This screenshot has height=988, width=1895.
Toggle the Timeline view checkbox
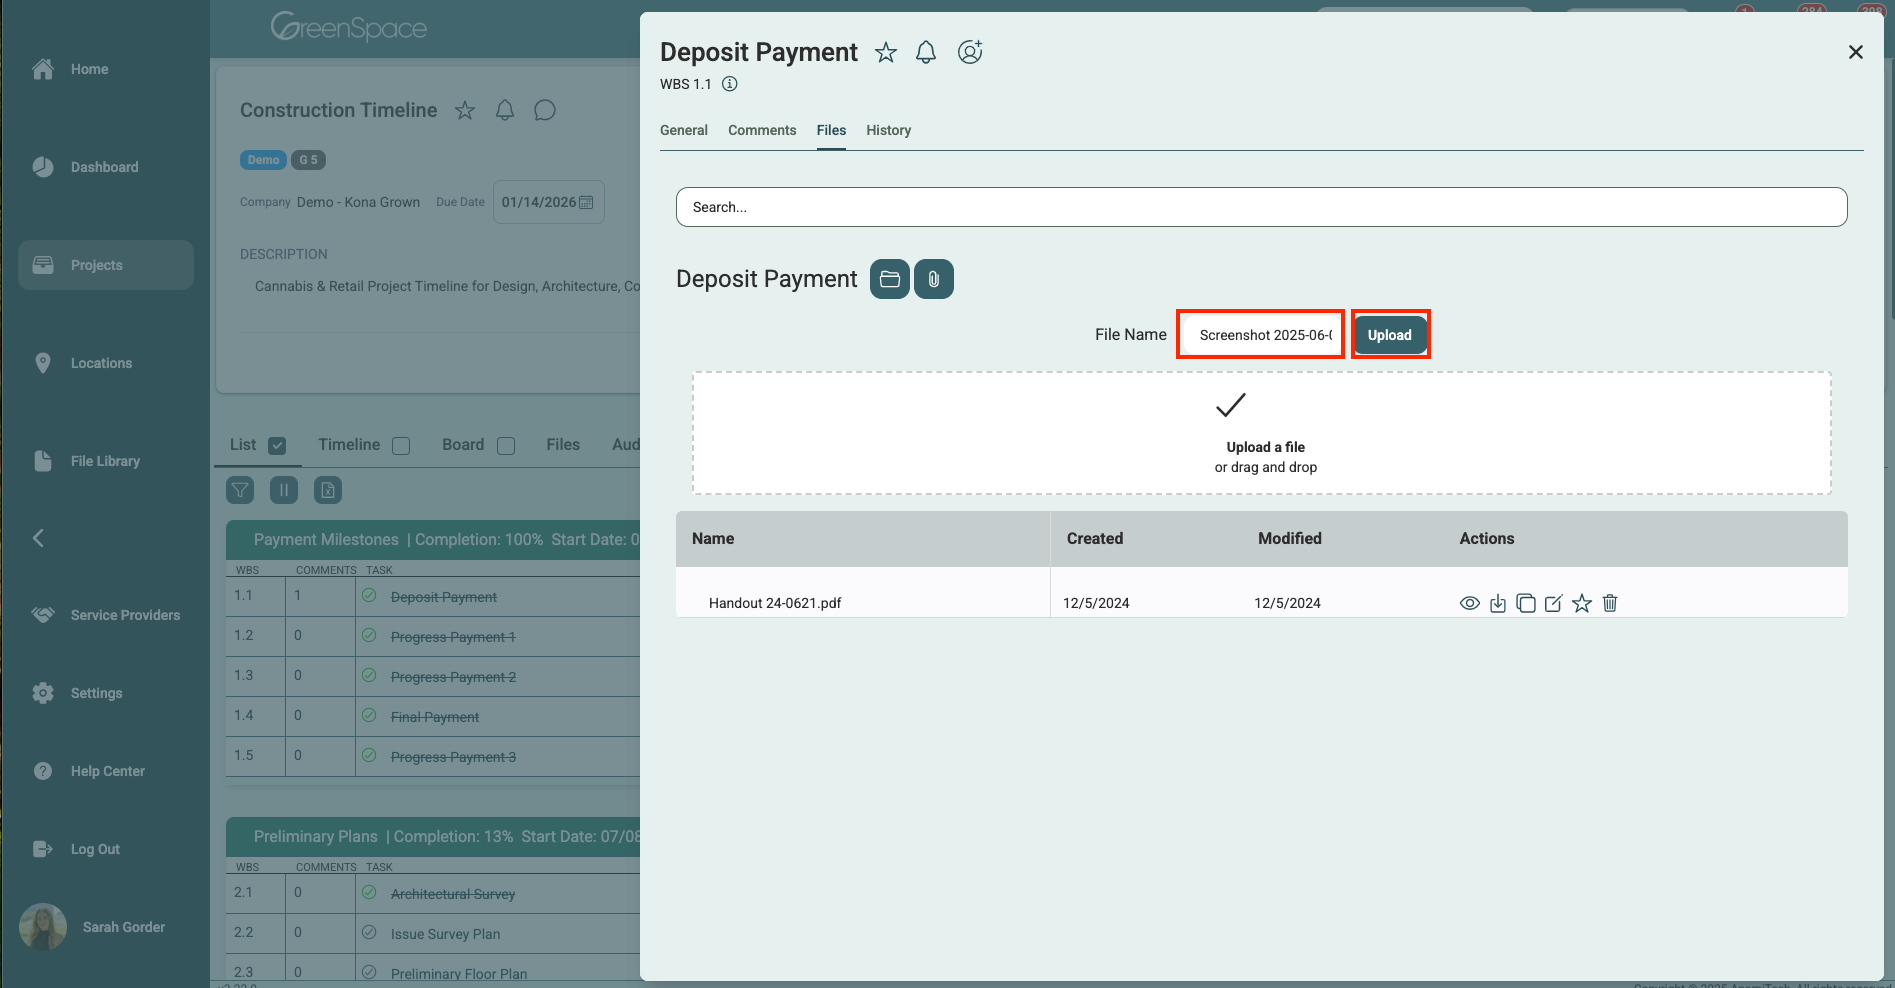click(x=401, y=446)
